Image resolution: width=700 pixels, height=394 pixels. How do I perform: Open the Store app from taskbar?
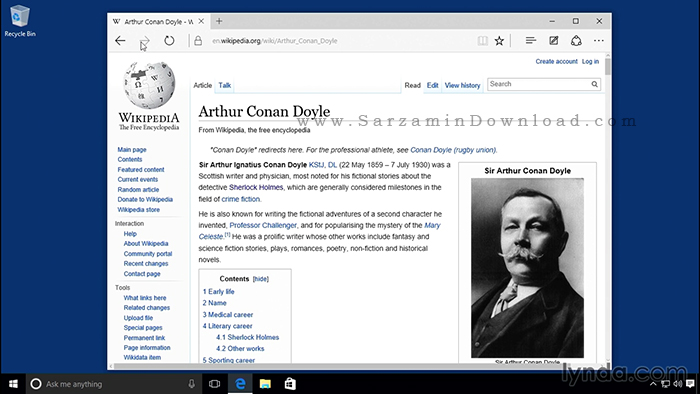pos(290,384)
